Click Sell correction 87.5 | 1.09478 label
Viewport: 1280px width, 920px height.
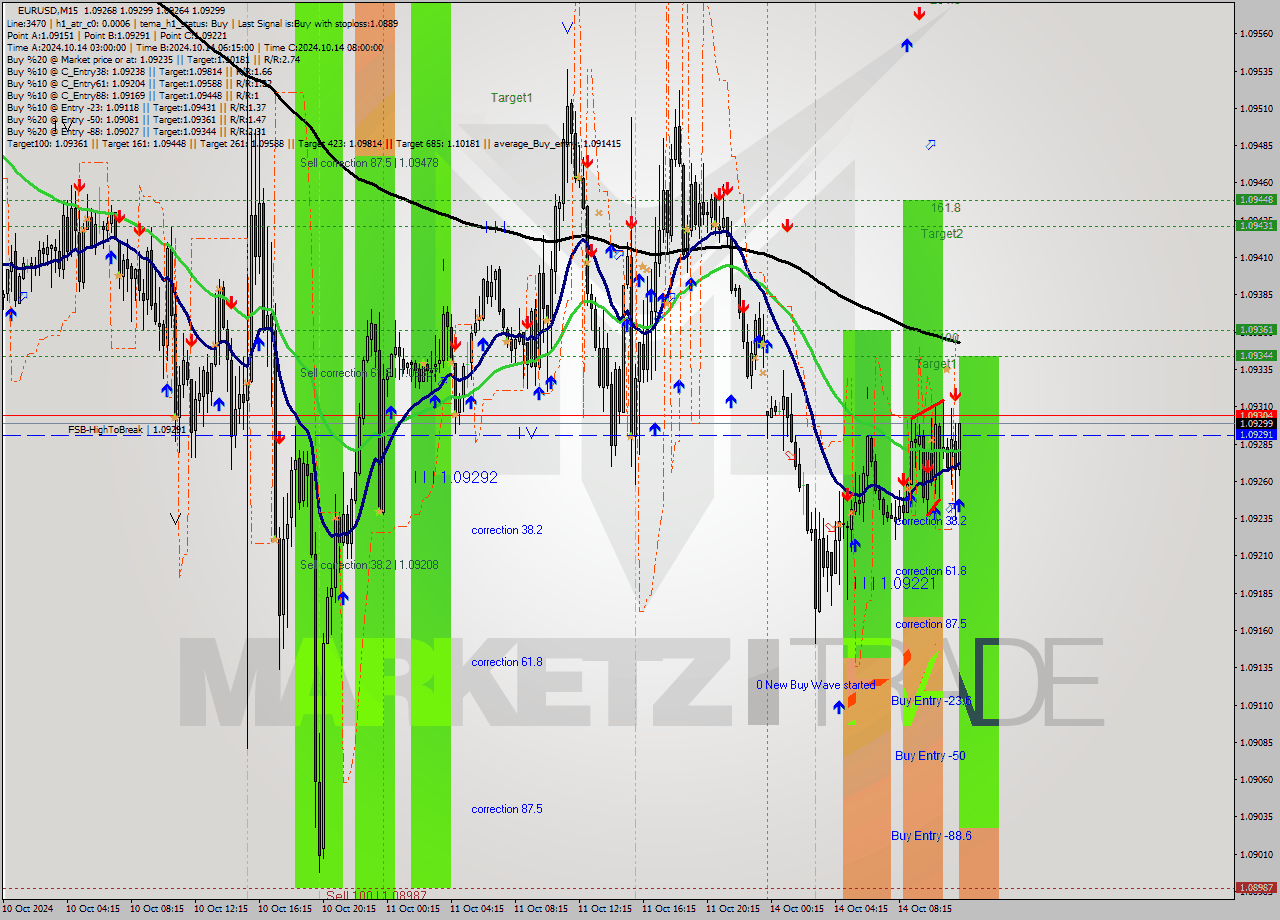pos(369,162)
